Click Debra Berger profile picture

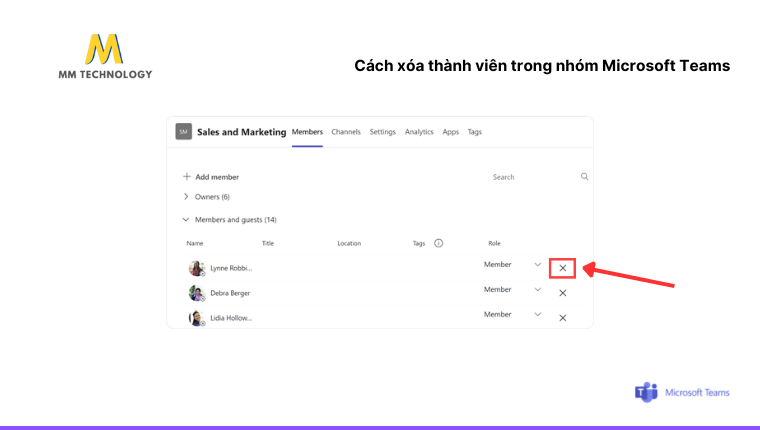coord(196,293)
